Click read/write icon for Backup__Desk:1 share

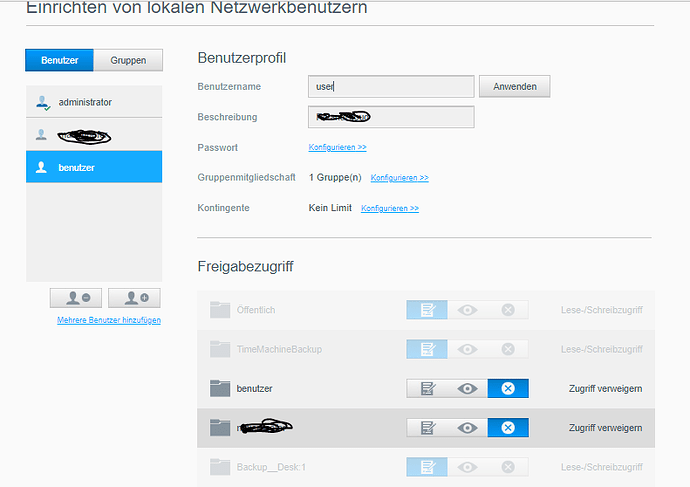click(x=427, y=467)
